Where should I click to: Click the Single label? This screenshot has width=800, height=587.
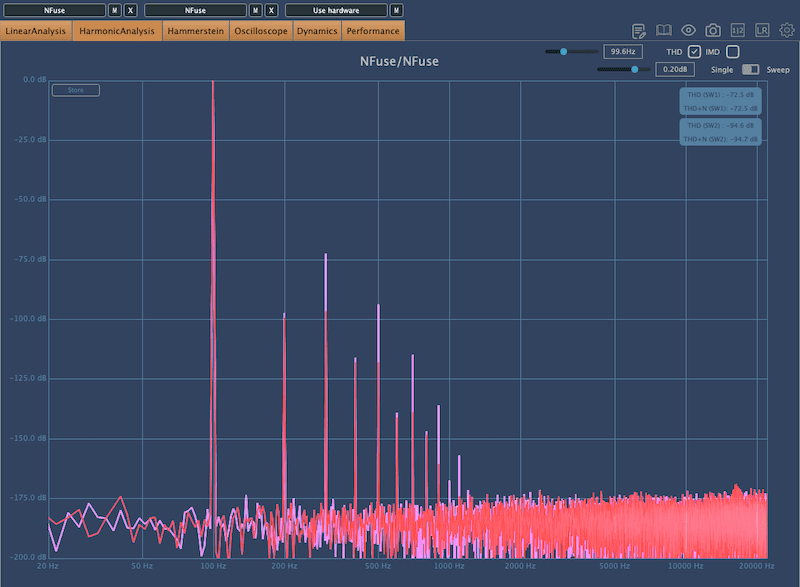(x=721, y=70)
